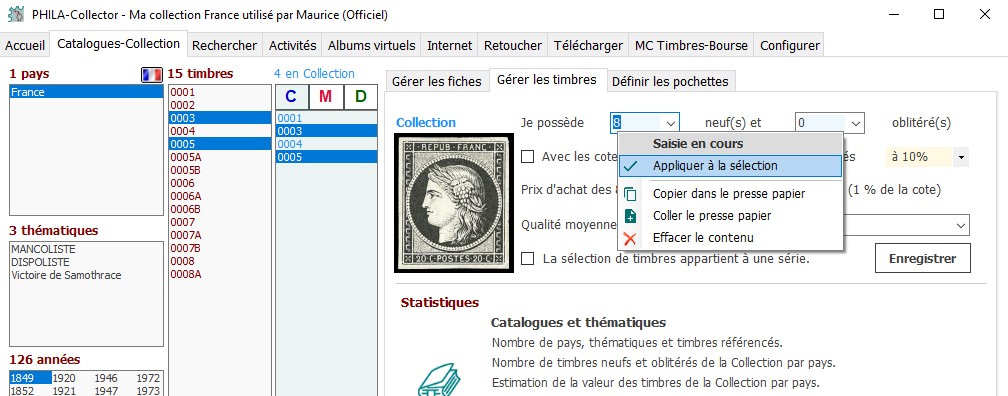
Task: Select year 1972
Action: 148,378
